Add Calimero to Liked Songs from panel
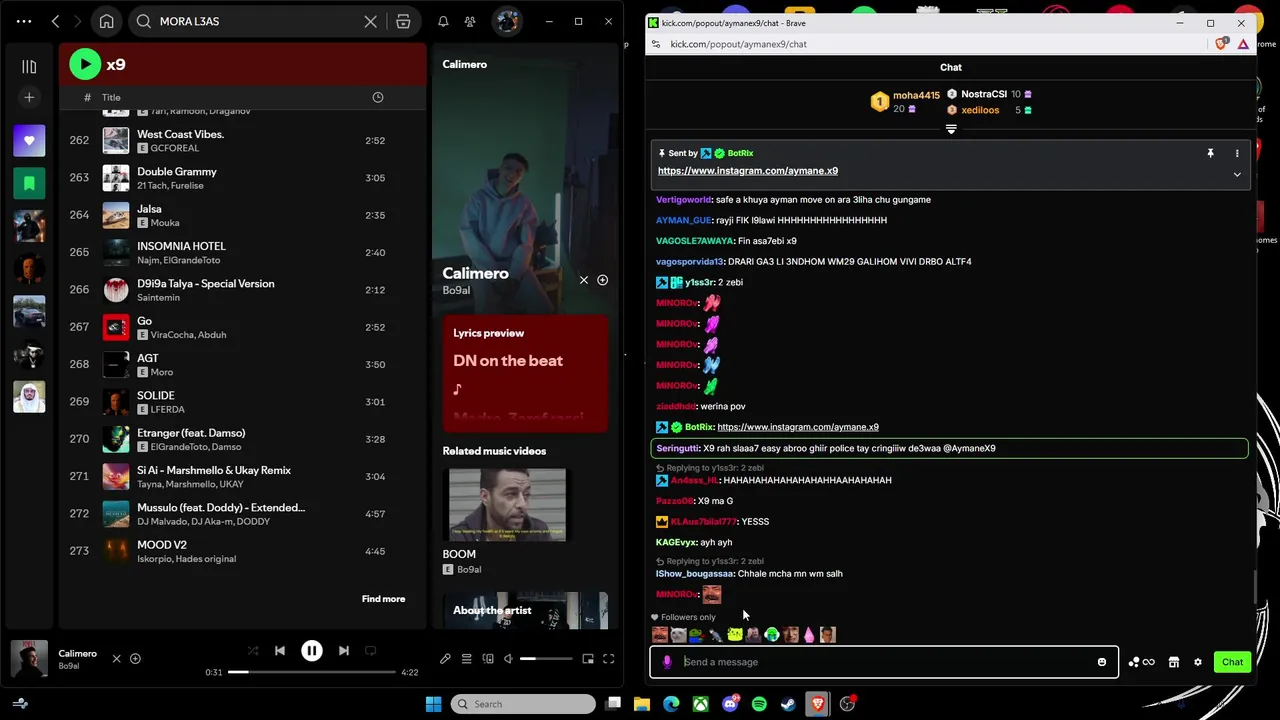The image size is (1280, 720). (x=602, y=280)
